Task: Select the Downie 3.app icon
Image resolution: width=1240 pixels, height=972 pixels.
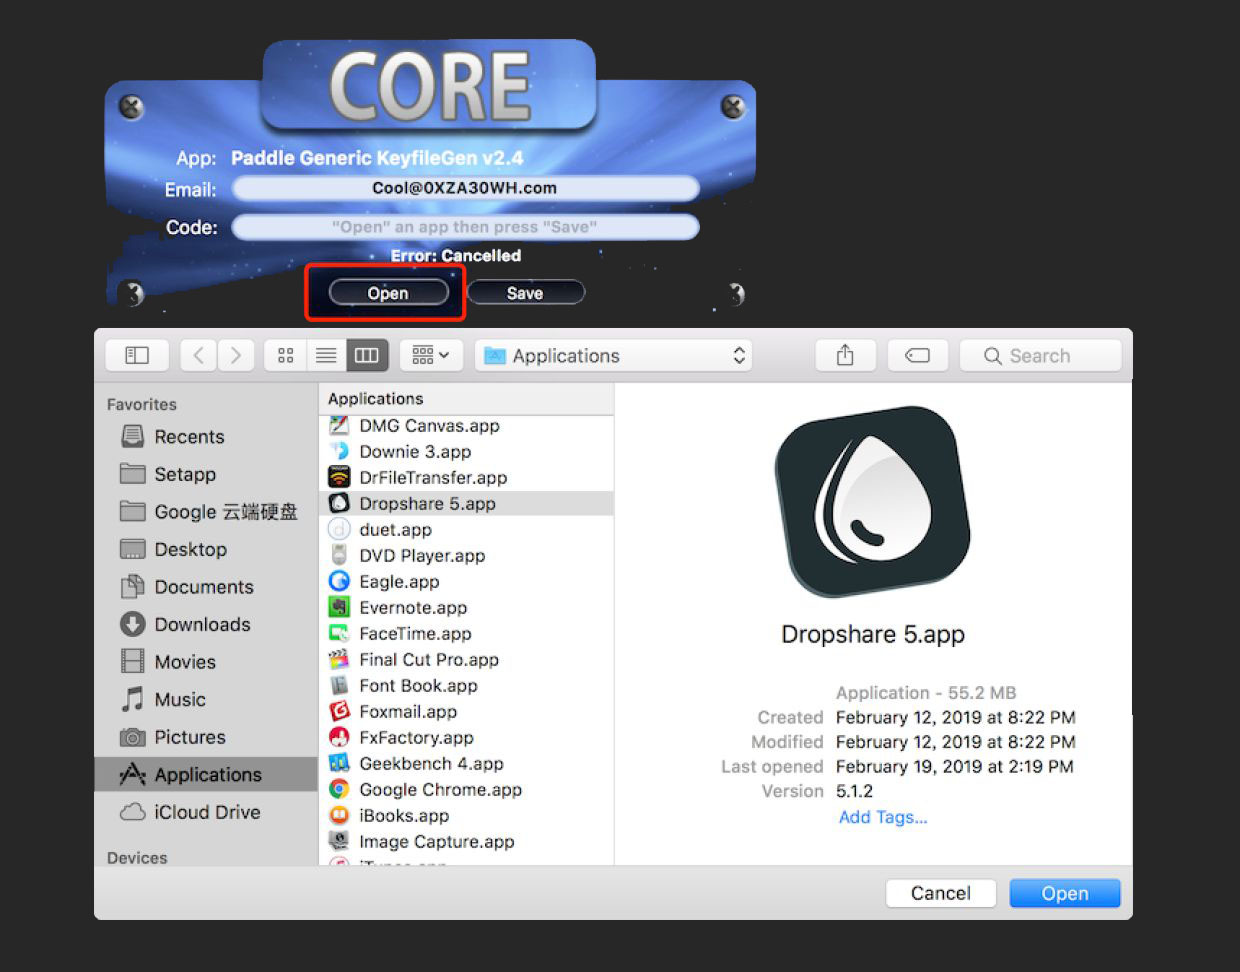Action: point(339,452)
